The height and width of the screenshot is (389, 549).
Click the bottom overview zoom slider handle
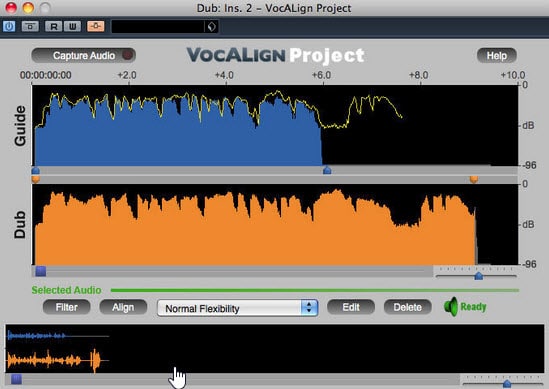[507, 384]
